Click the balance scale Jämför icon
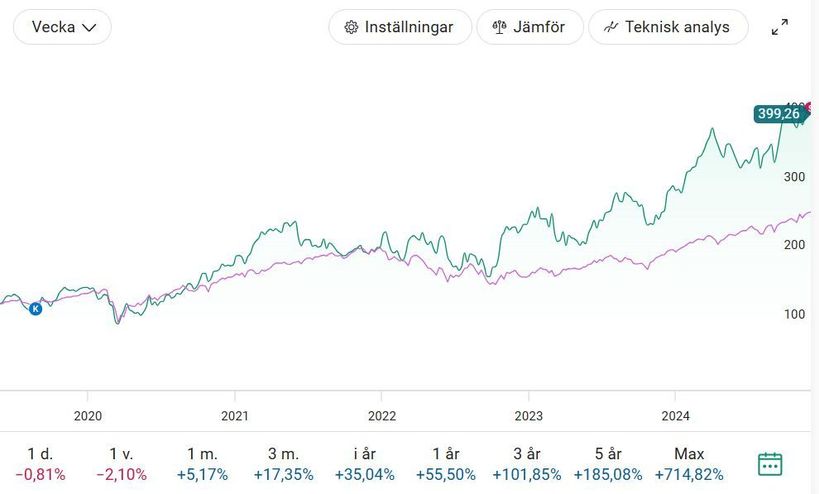The height and width of the screenshot is (494, 819). pyautogui.click(x=499, y=27)
